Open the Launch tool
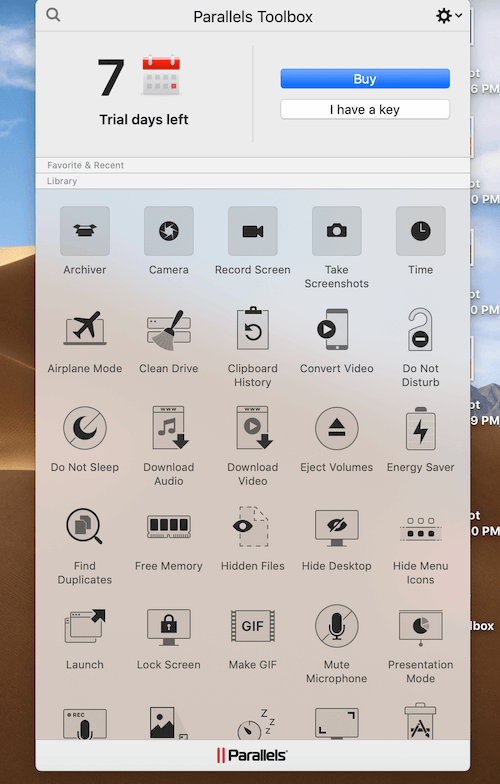This screenshot has width=500, height=784. click(x=84, y=625)
